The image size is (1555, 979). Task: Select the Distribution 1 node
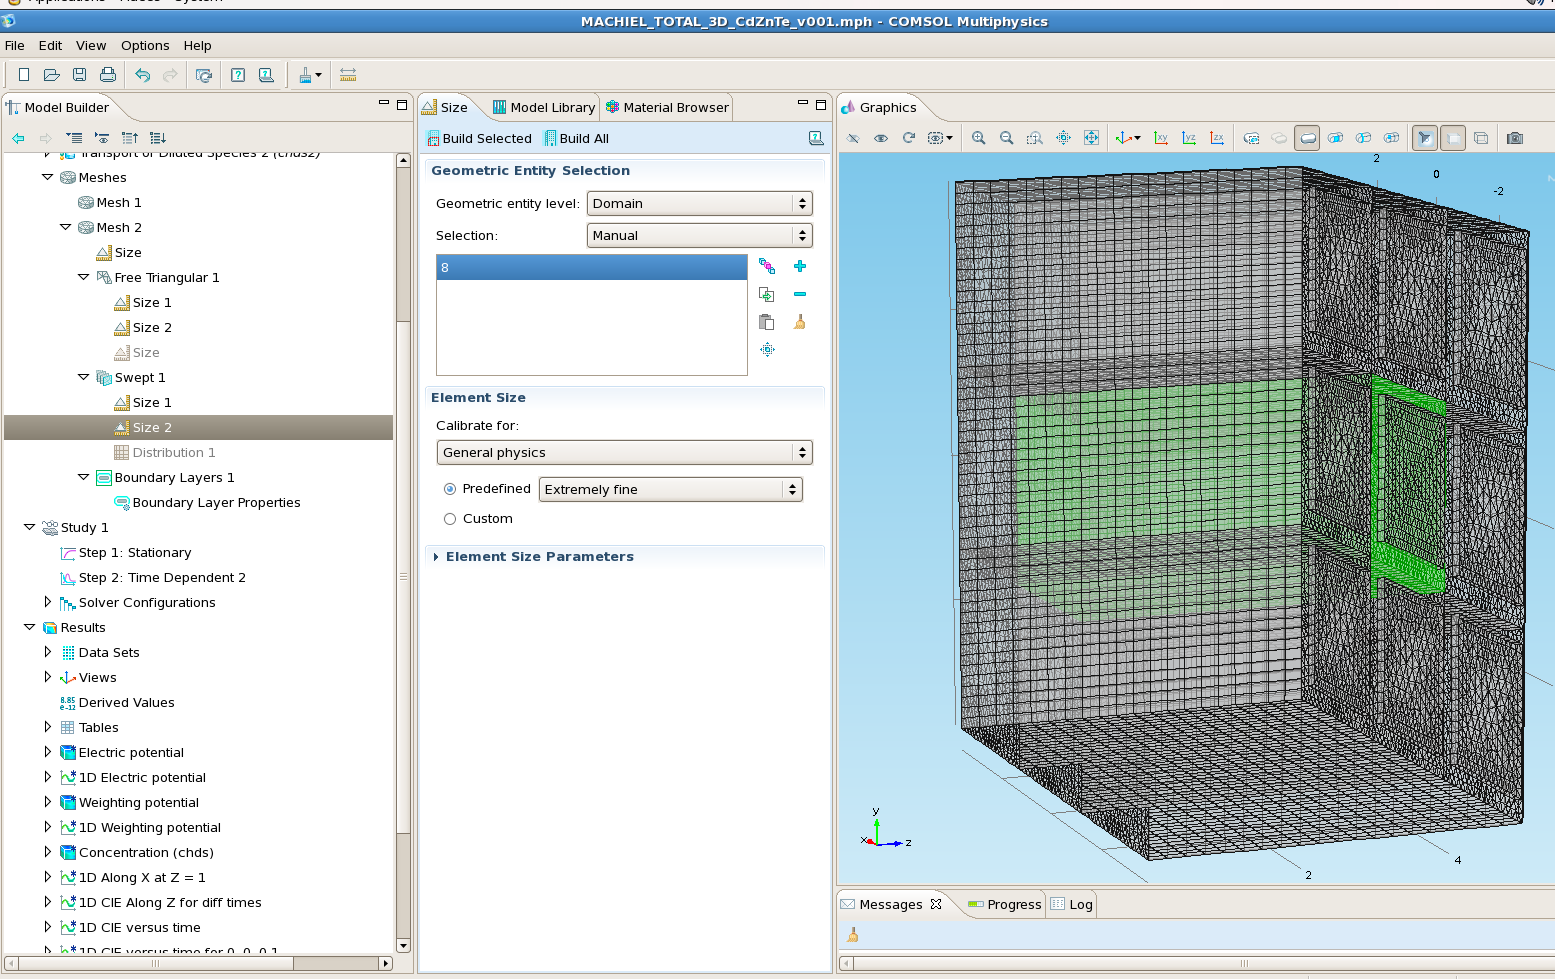174,453
